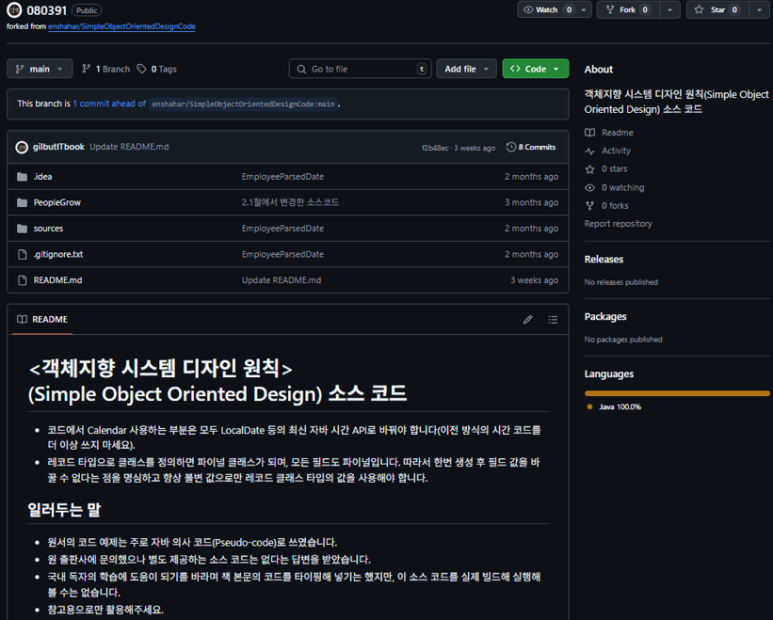Open Activity link in About sidebar

tap(608, 151)
